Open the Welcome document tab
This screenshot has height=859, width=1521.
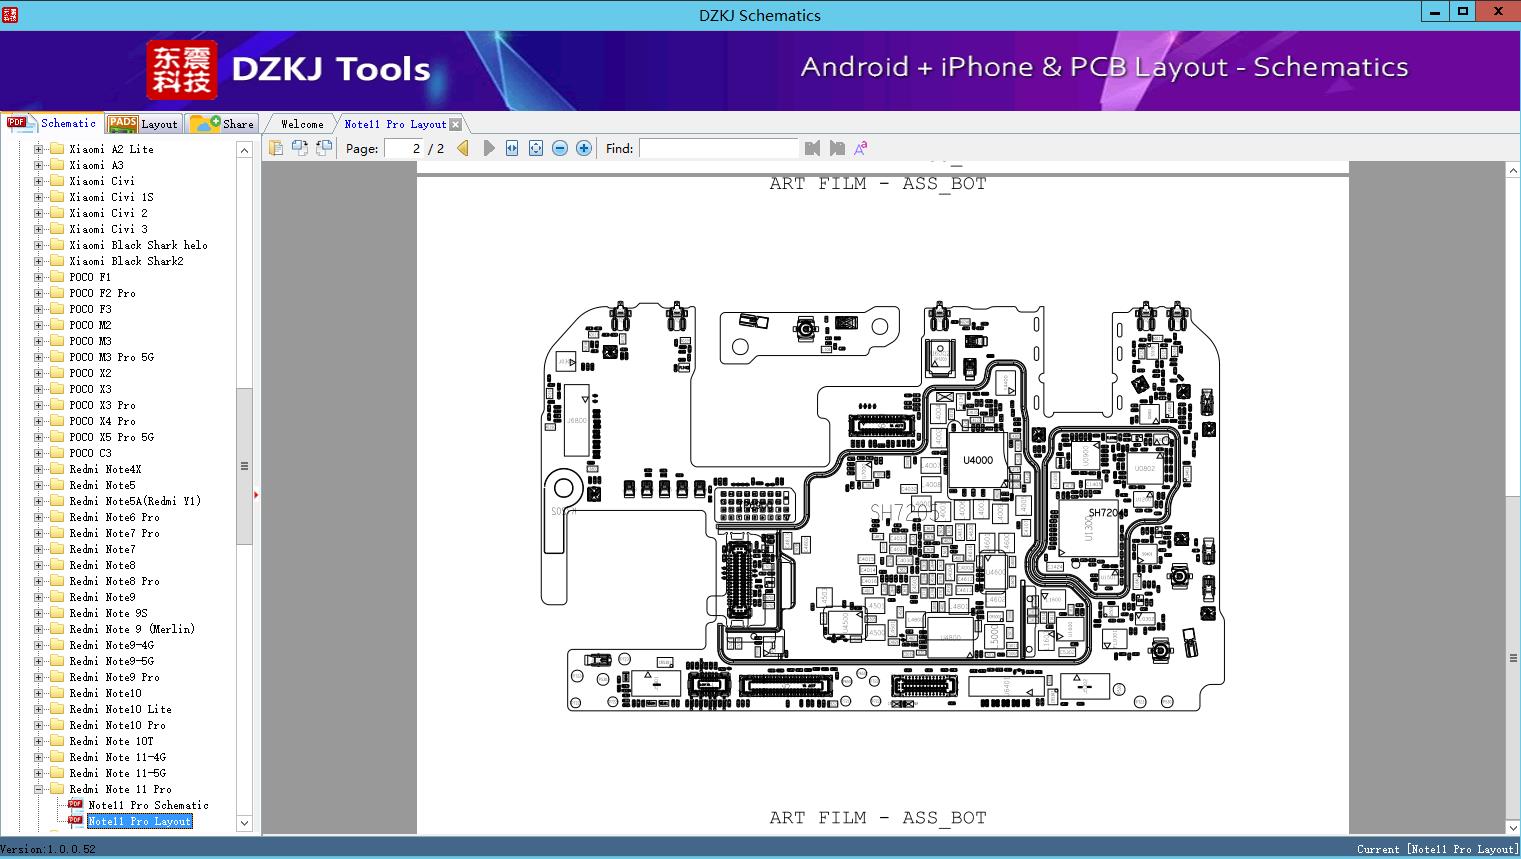point(302,124)
